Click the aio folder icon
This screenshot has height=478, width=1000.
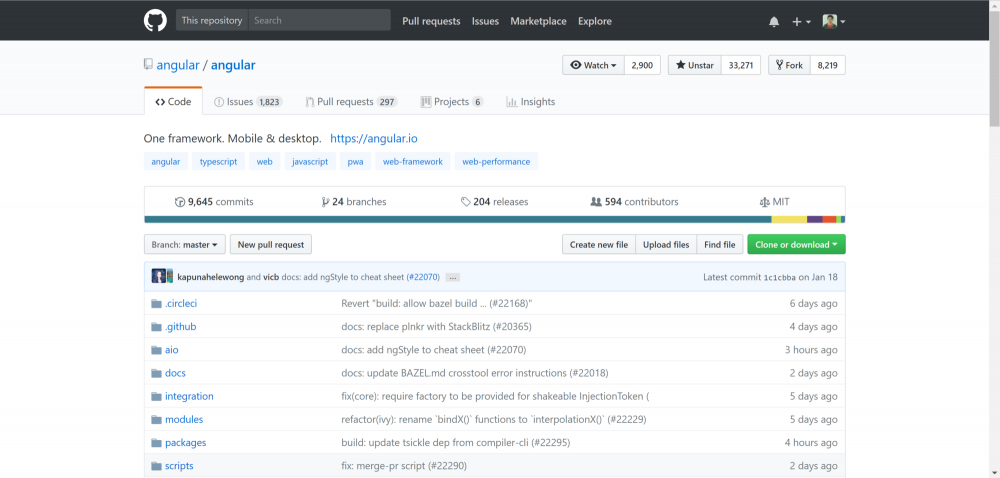click(156, 350)
